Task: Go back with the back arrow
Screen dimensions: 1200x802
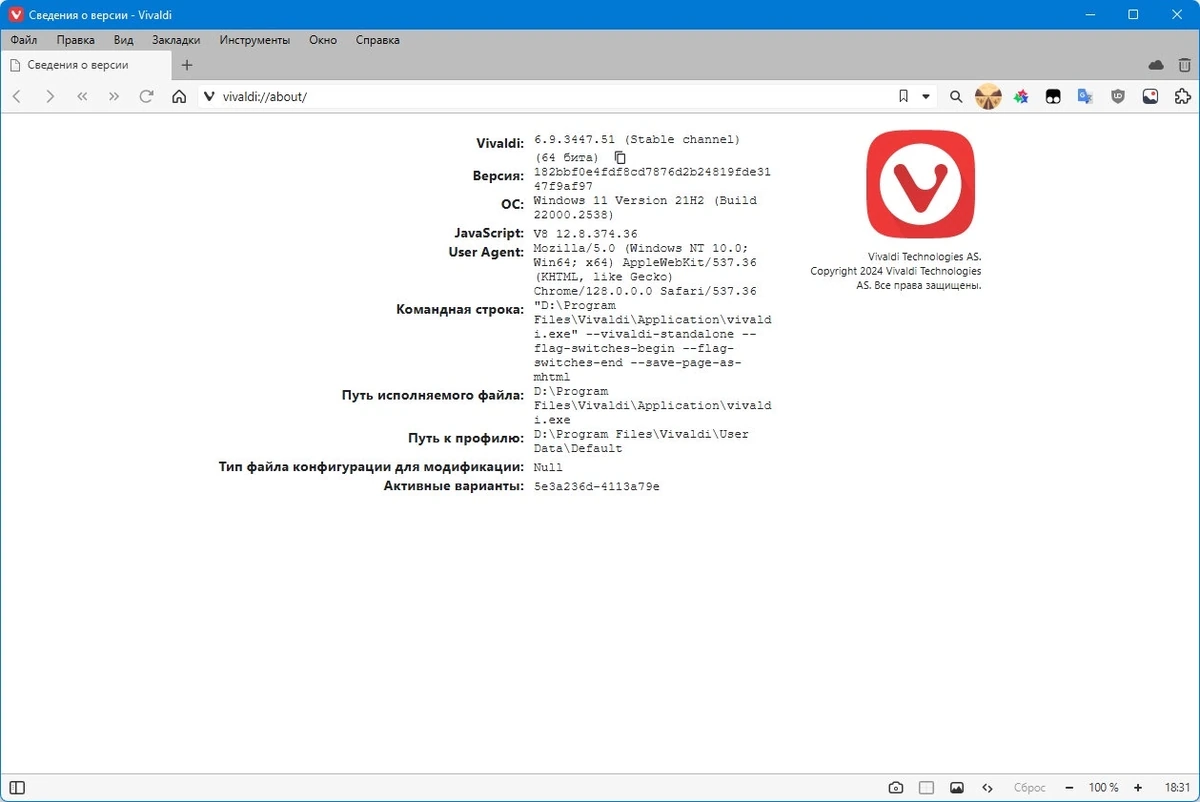Action: tap(17, 97)
